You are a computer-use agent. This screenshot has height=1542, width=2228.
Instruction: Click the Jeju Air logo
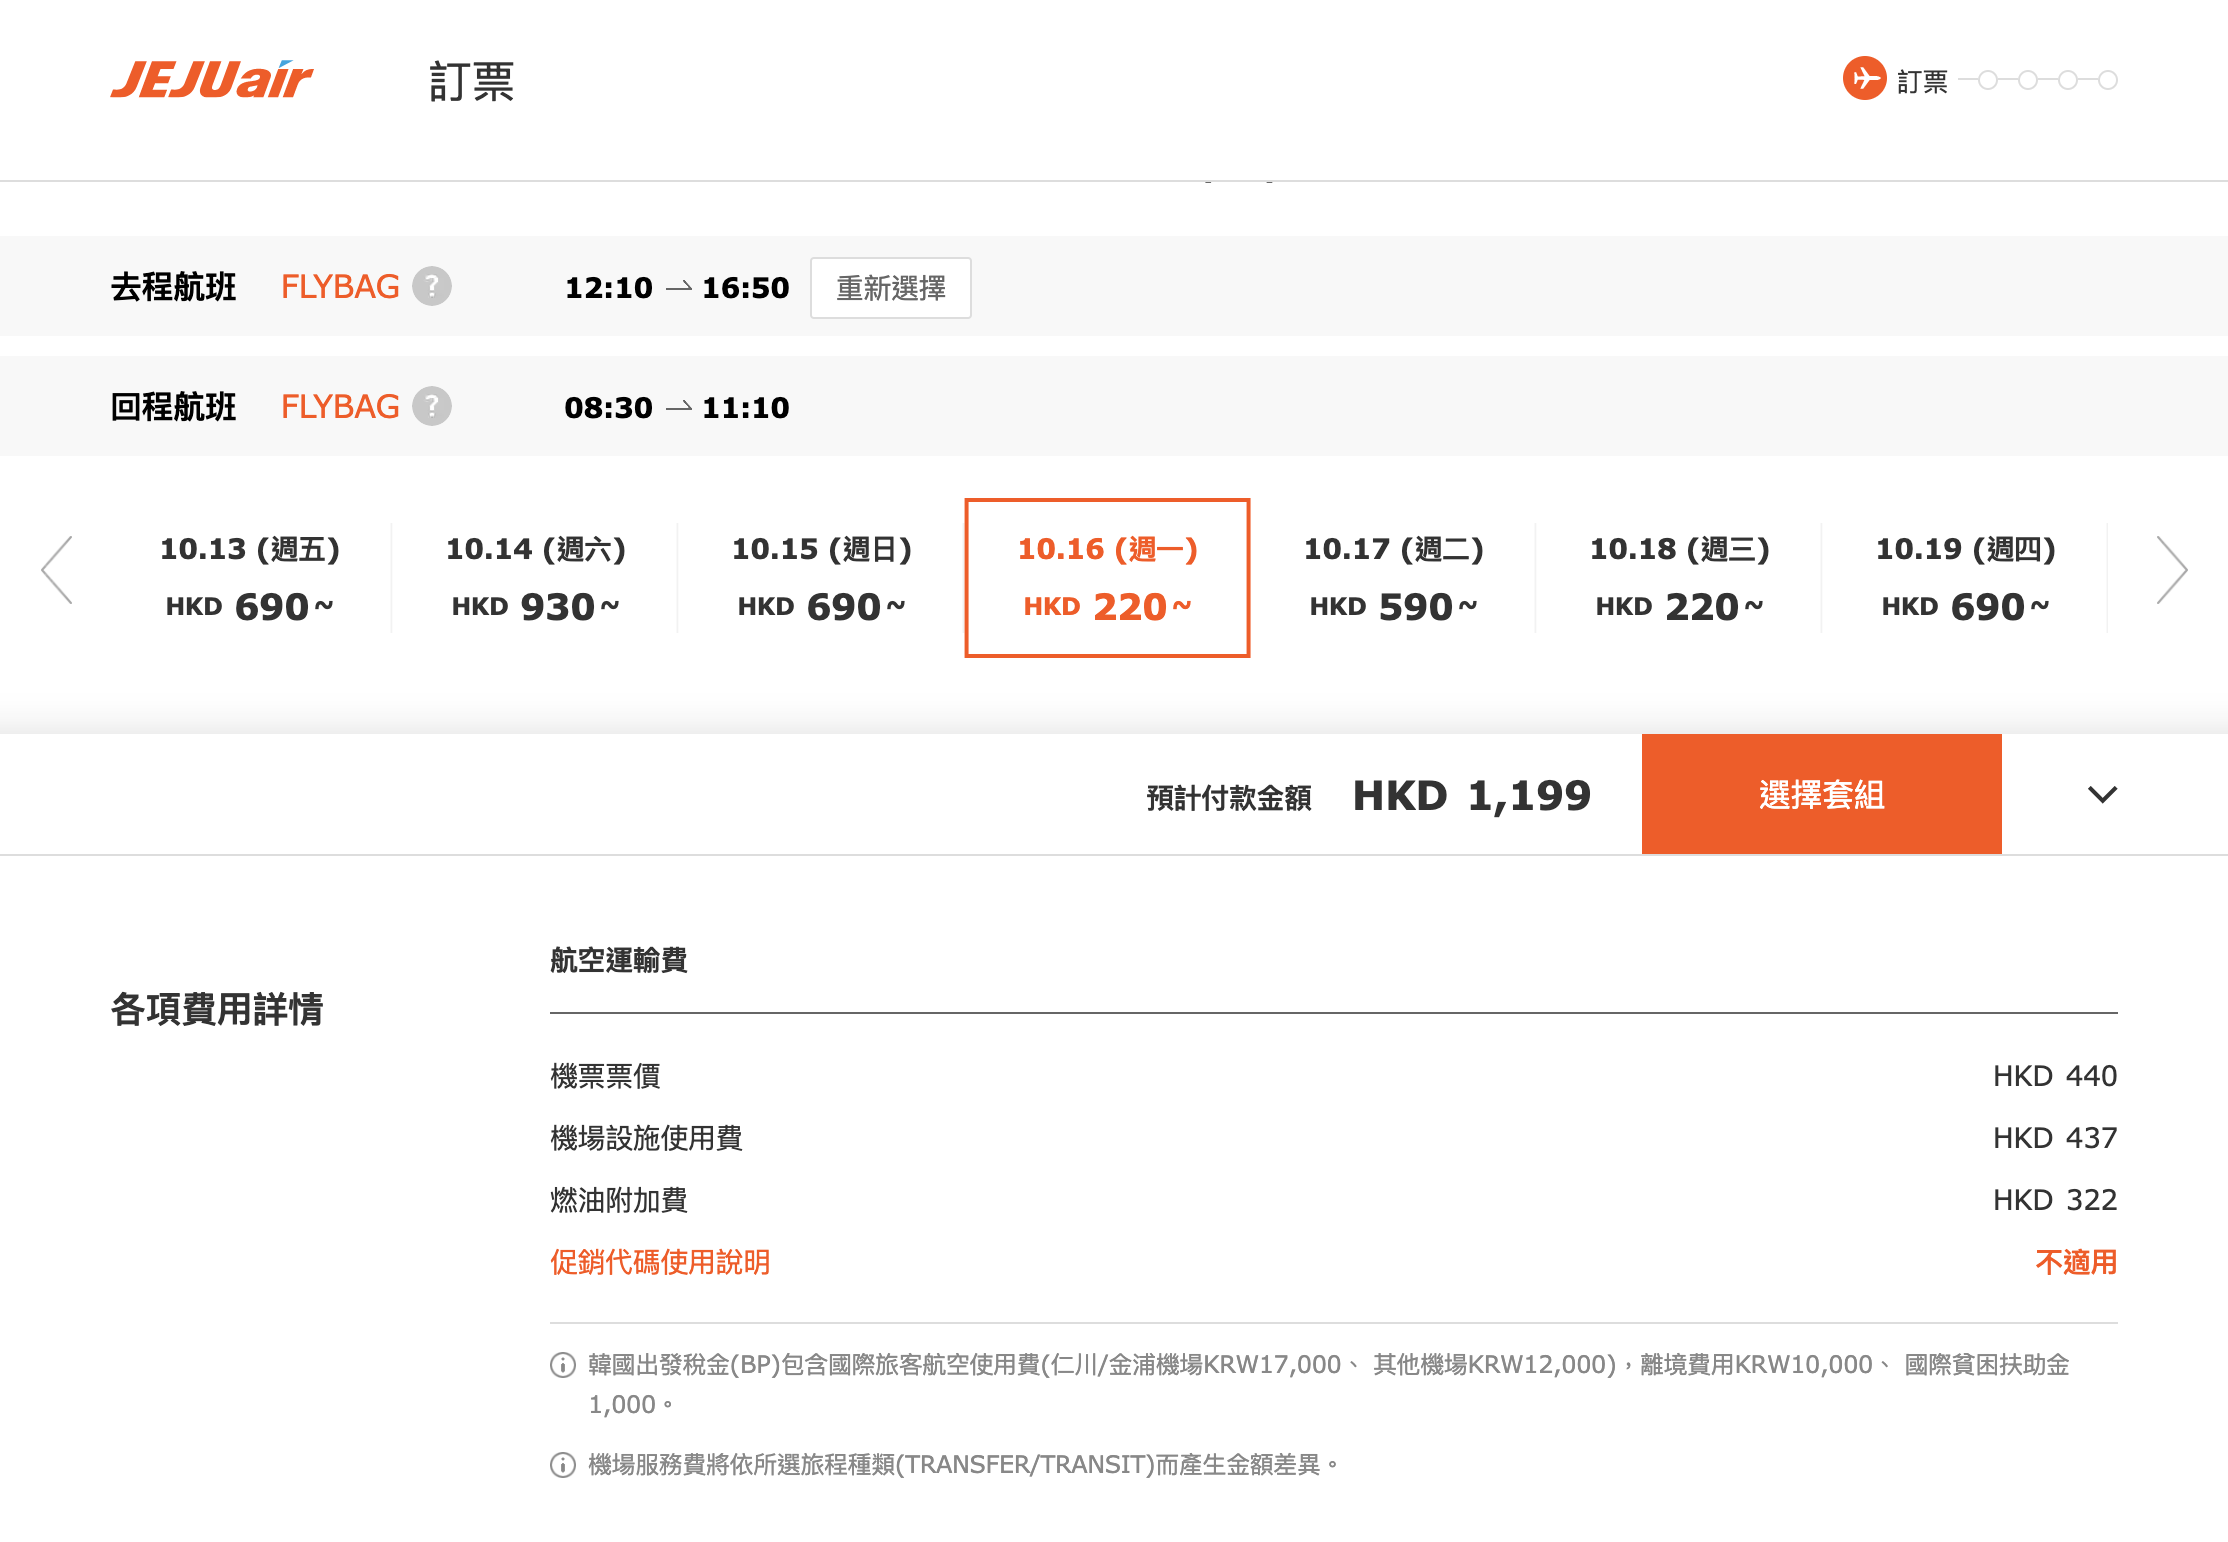[x=211, y=80]
